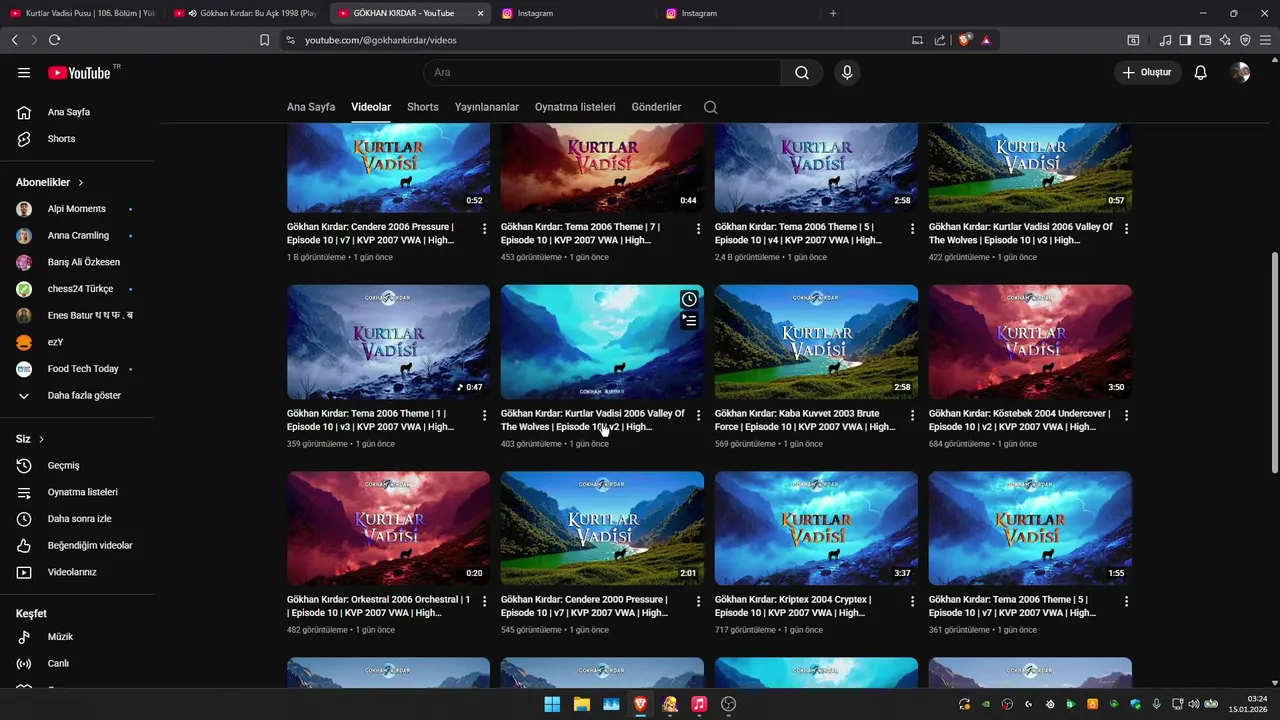Open Alpi Moments subscription
The height and width of the screenshot is (720, 1280).
pyautogui.click(x=77, y=209)
